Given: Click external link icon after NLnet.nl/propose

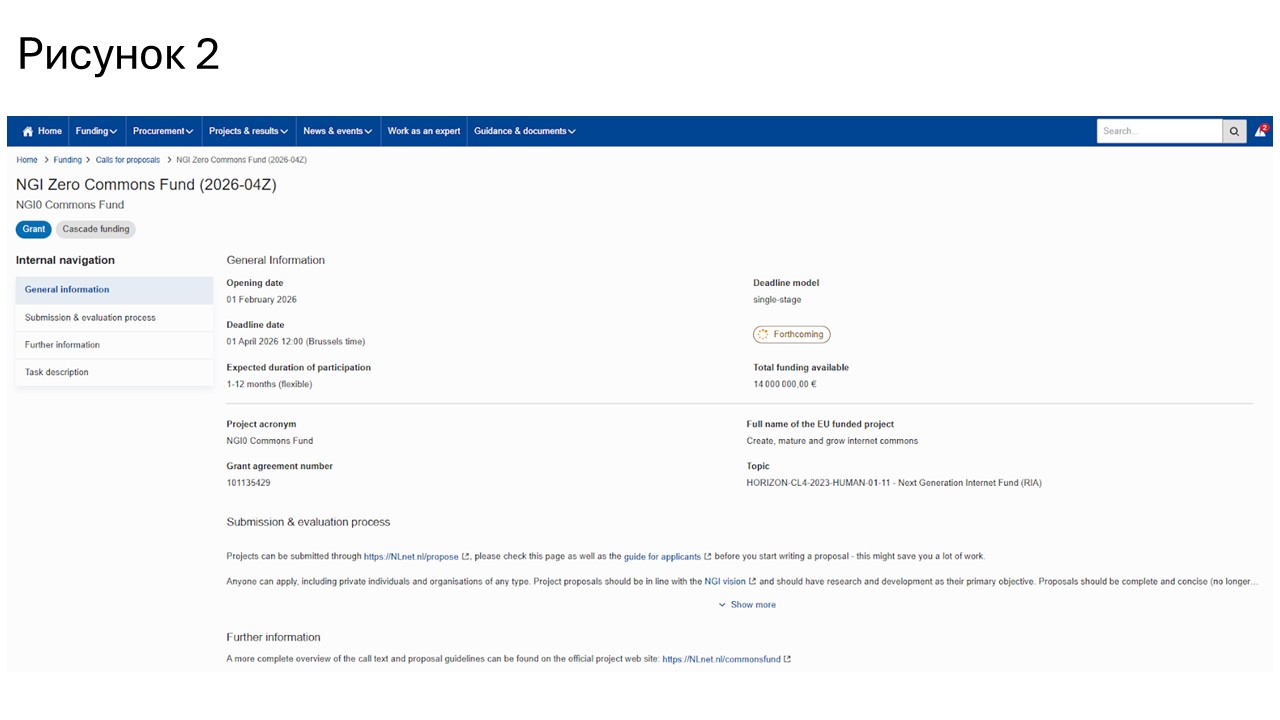Looking at the screenshot, I should click(x=466, y=557).
